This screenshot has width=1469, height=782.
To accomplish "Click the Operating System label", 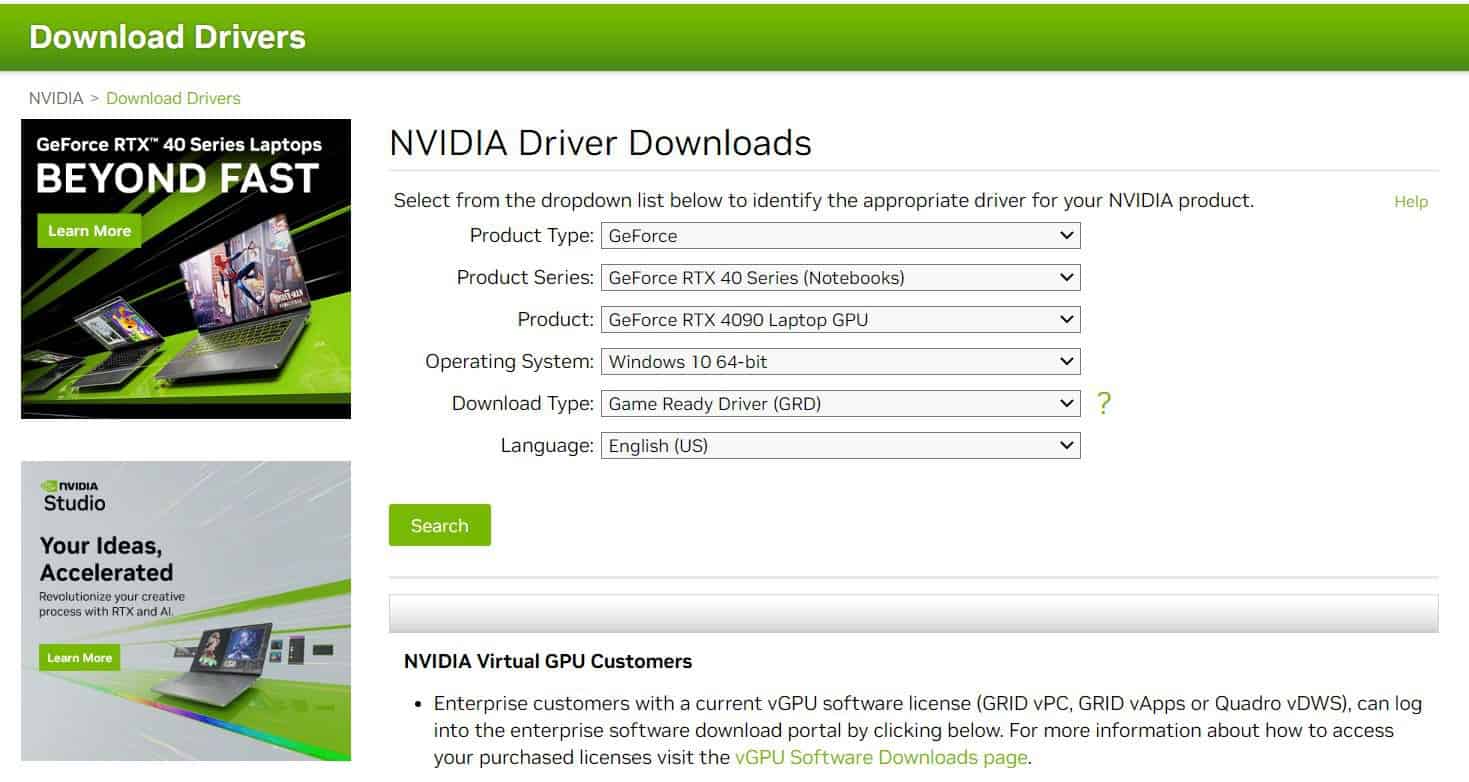I will coord(509,362).
